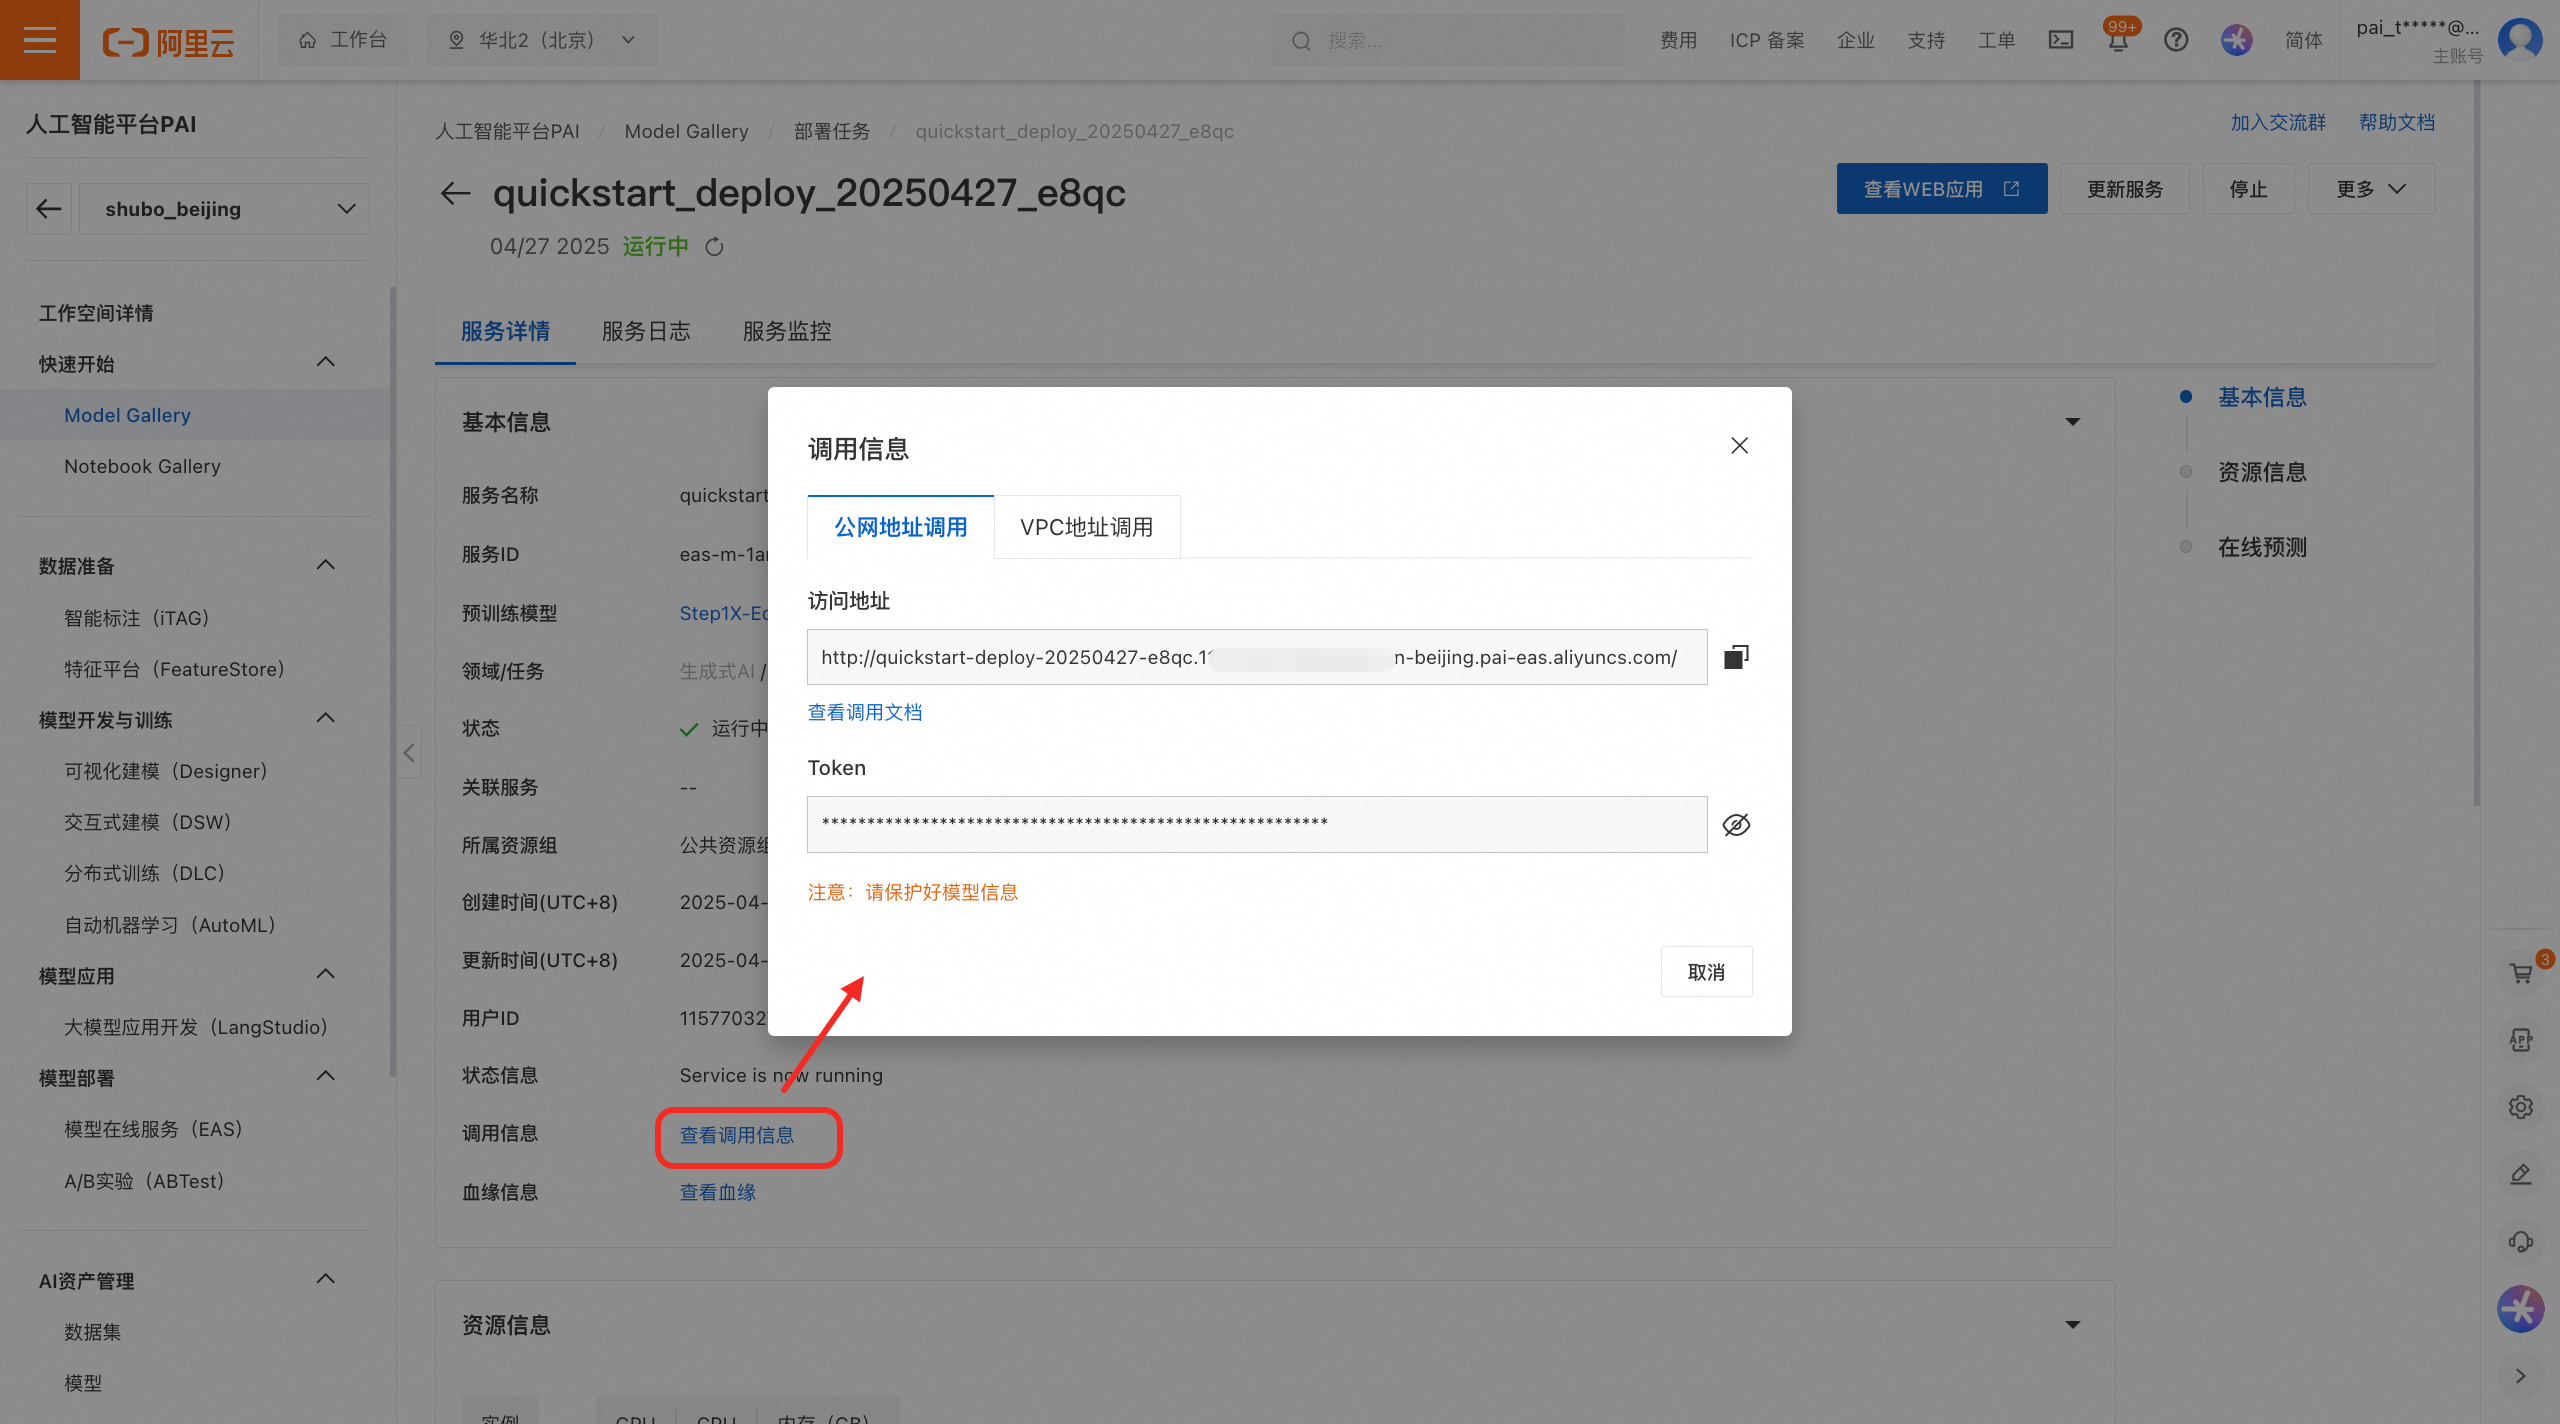Collapse the 模型开发与训练 section
This screenshot has height=1424, width=2560.
coord(326,718)
